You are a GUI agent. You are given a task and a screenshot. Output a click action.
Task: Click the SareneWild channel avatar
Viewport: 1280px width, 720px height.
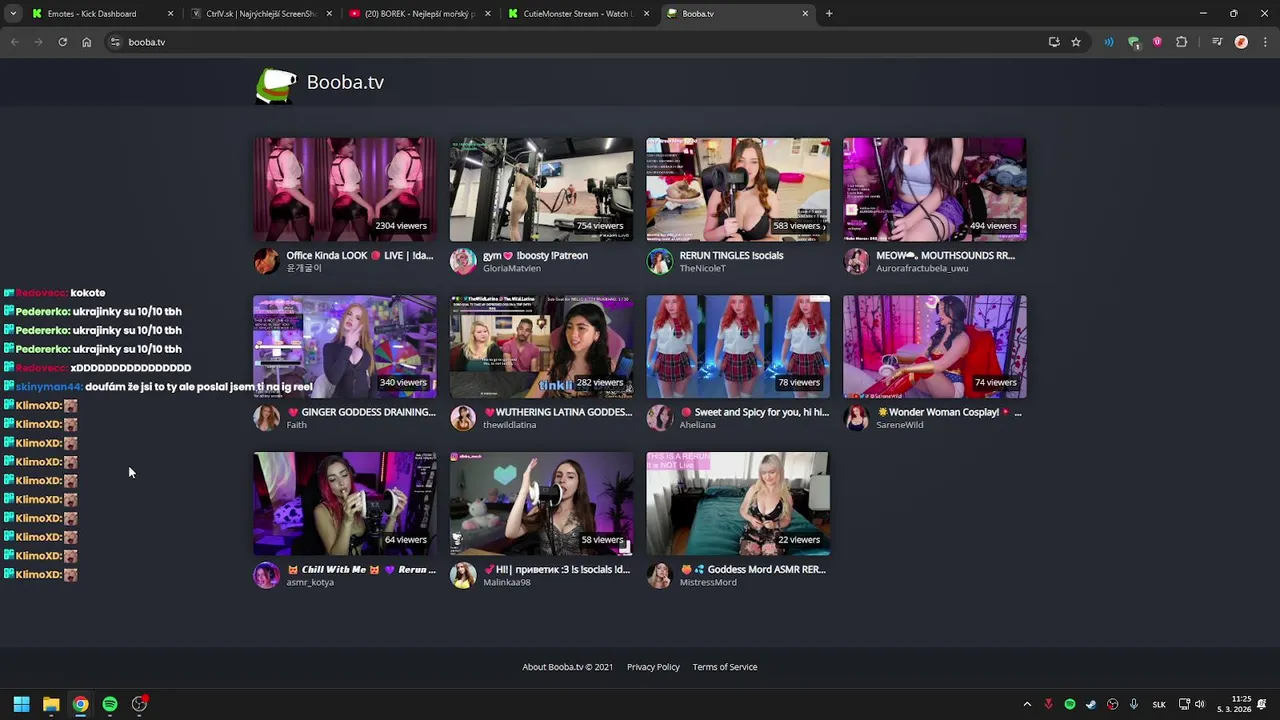[857, 418]
